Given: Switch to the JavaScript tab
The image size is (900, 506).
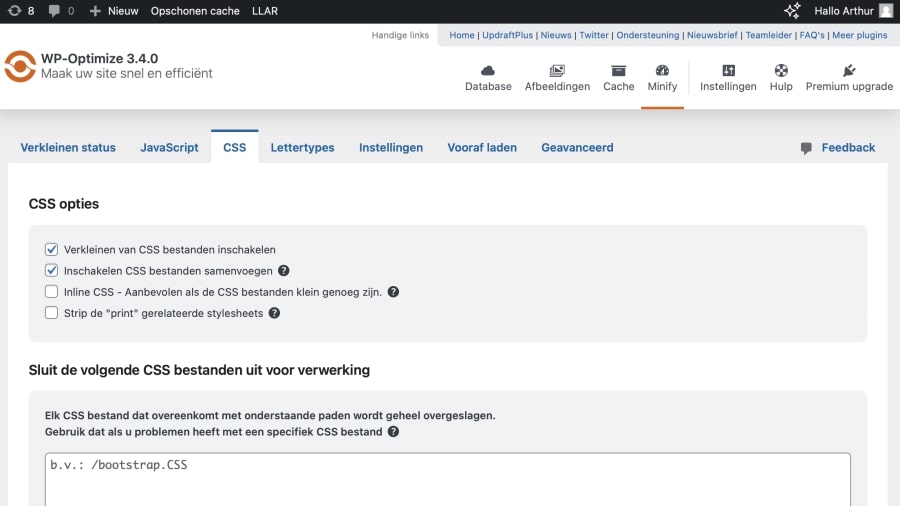Looking at the screenshot, I should tap(169, 147).
